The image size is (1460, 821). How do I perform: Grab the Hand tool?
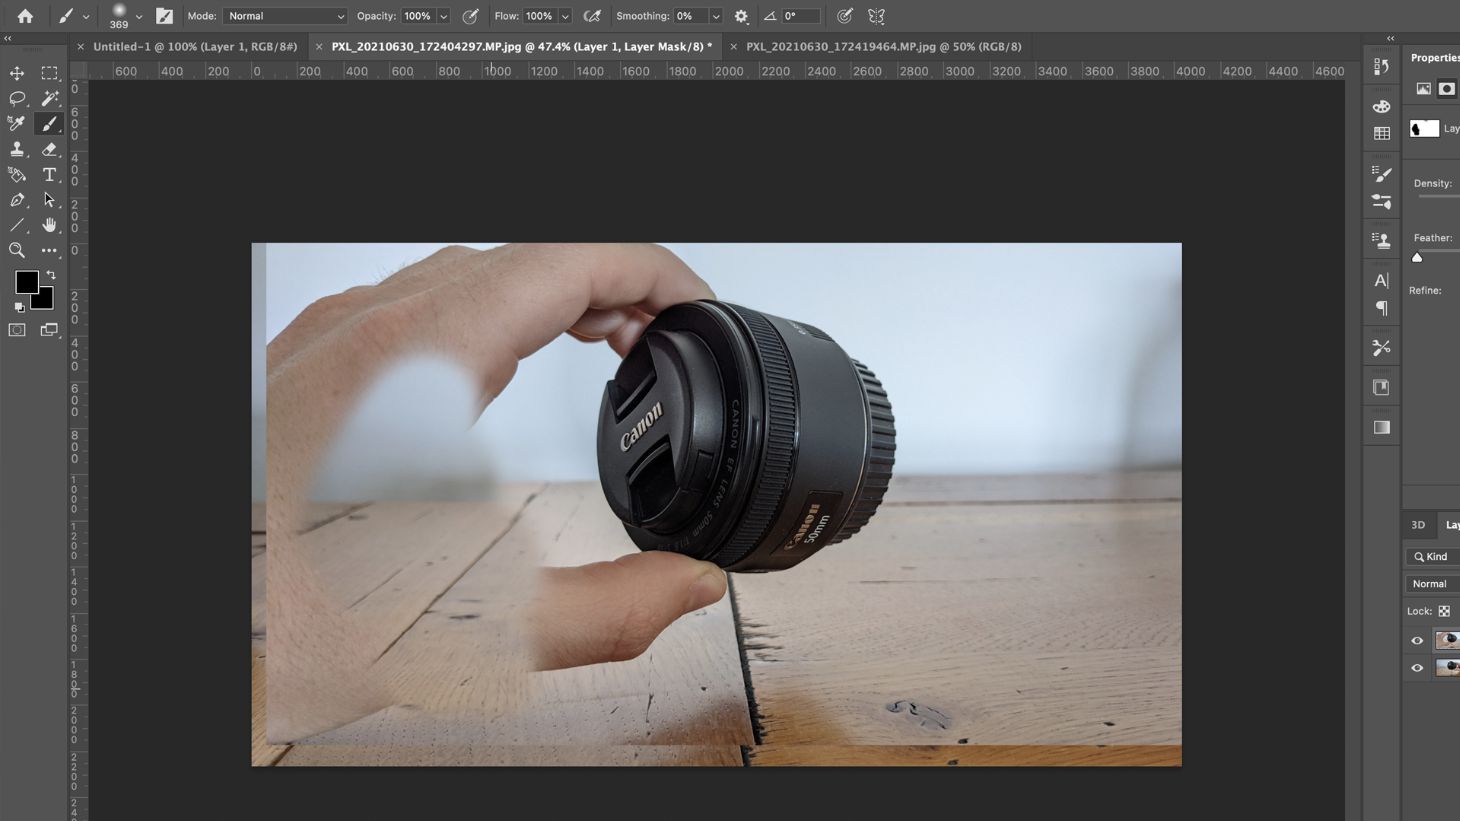pos(49,225)
